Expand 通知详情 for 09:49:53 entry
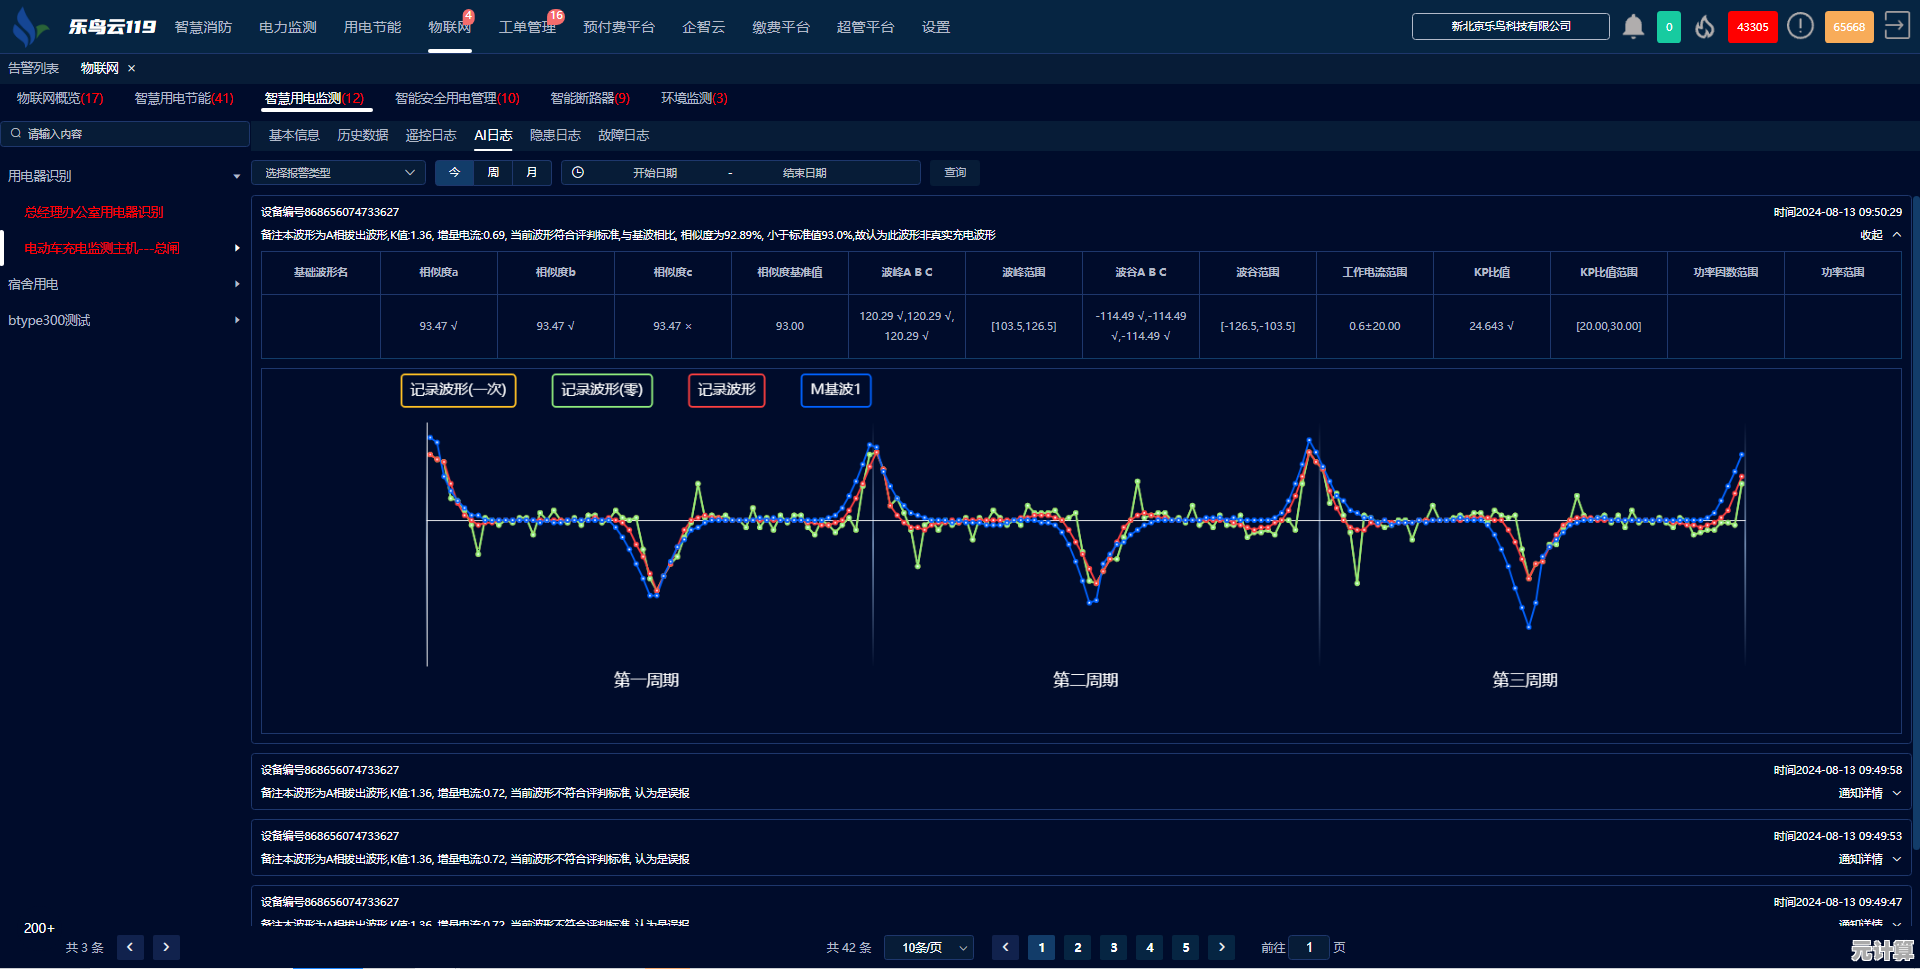The height and width of the screenshot is (969, 1920). point(1869,859)
